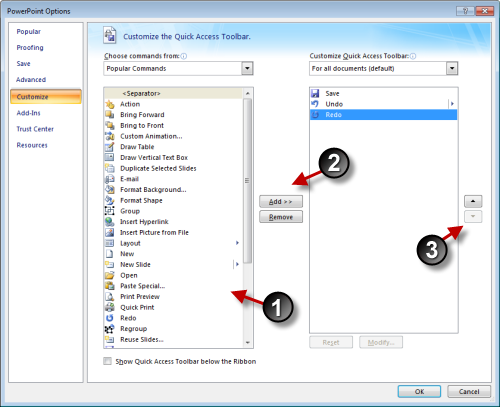Select the Undo icon in the toolbar list

tap(315, 104)
